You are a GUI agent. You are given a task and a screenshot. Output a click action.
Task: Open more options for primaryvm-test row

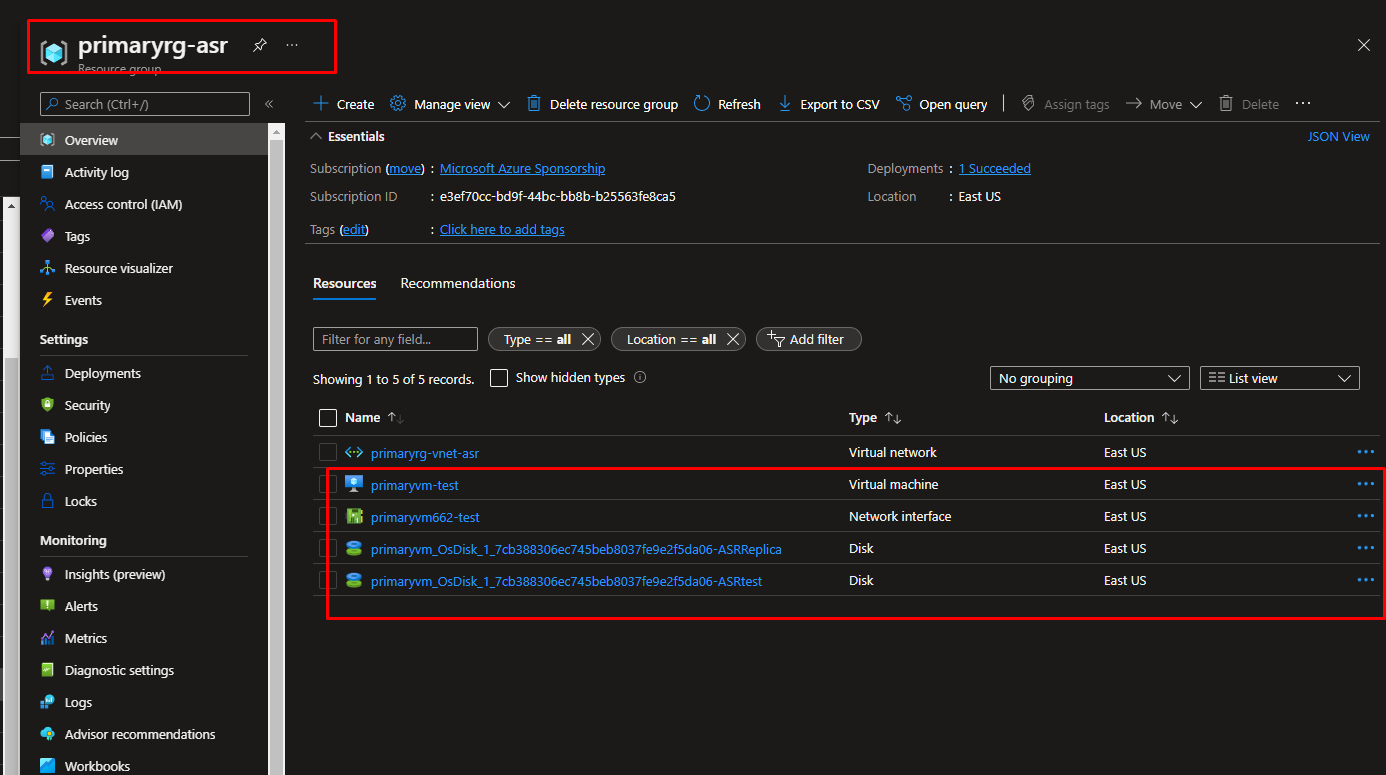(x=1365, y=484)
